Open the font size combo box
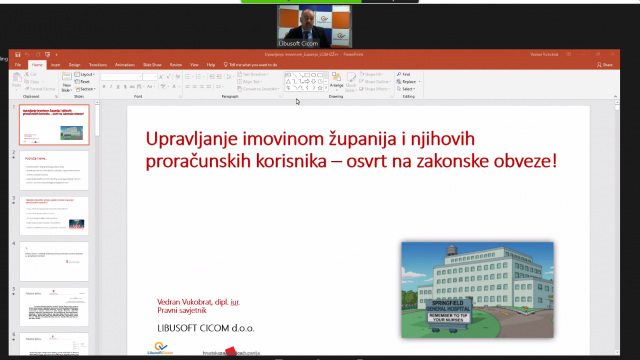Image resolution: width=640 pixels, height=360 pixels. pyautogui.click(x=150, y=77)
